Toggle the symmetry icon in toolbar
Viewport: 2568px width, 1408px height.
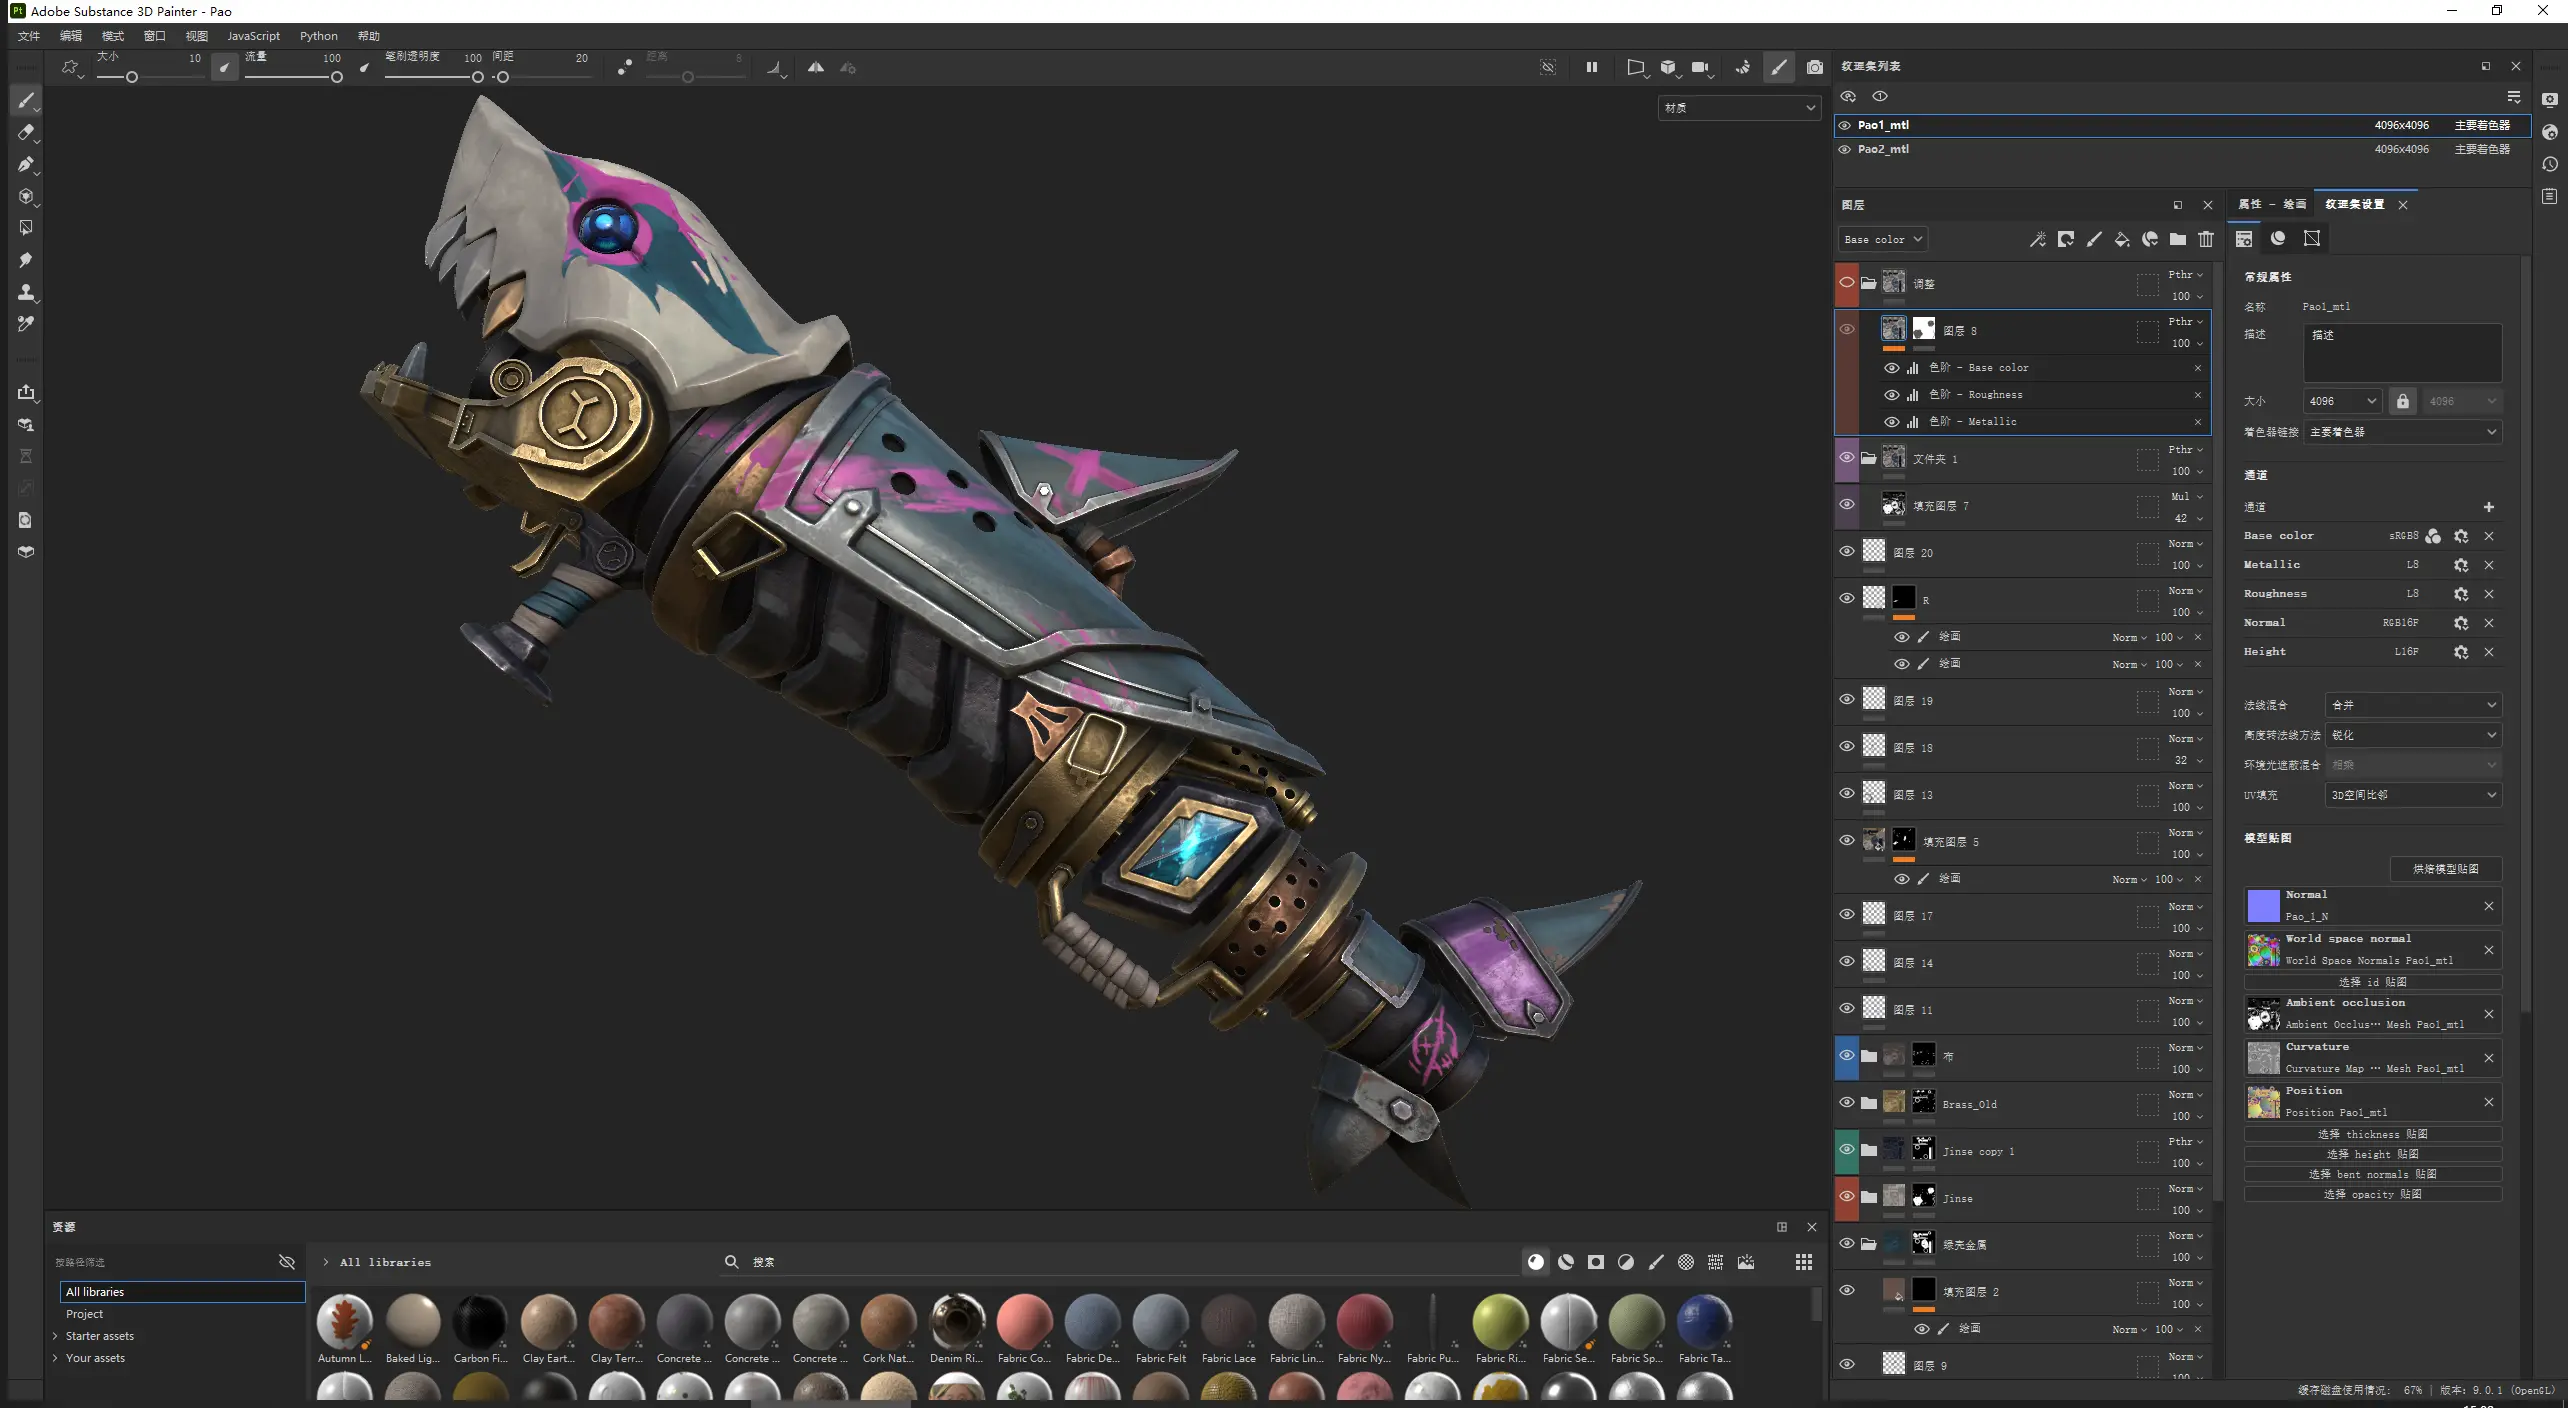816,67
